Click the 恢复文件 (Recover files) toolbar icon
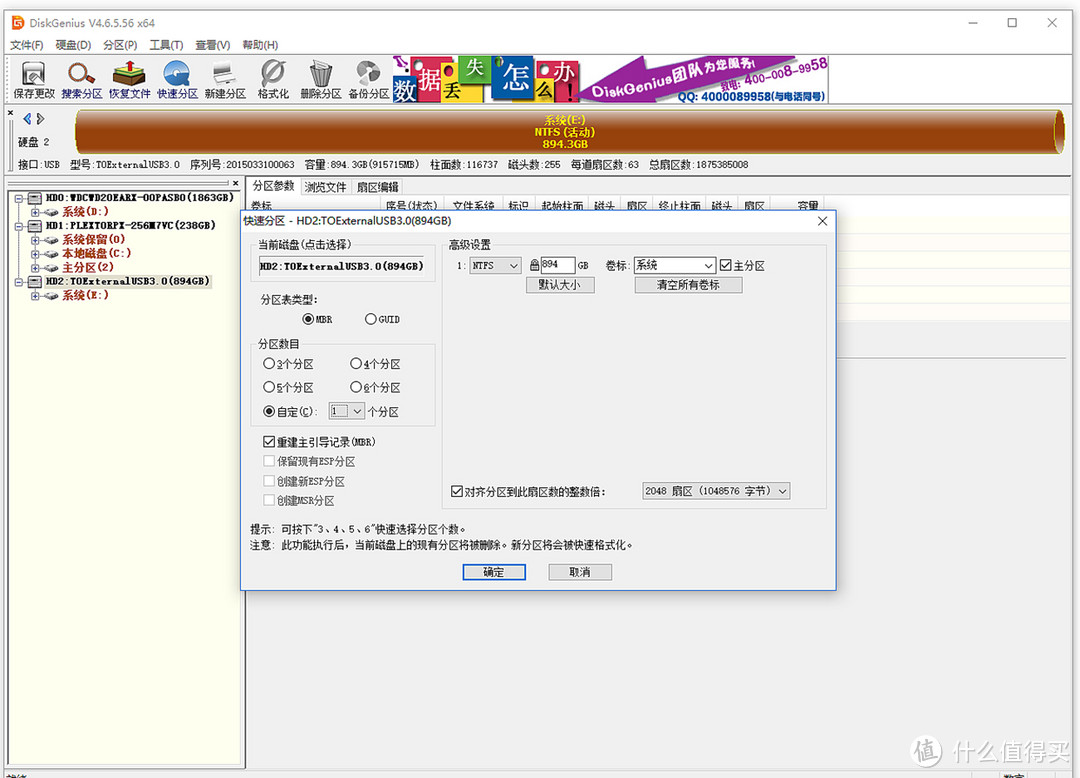This screenshot has width=1080, height=778. [129, 80]
